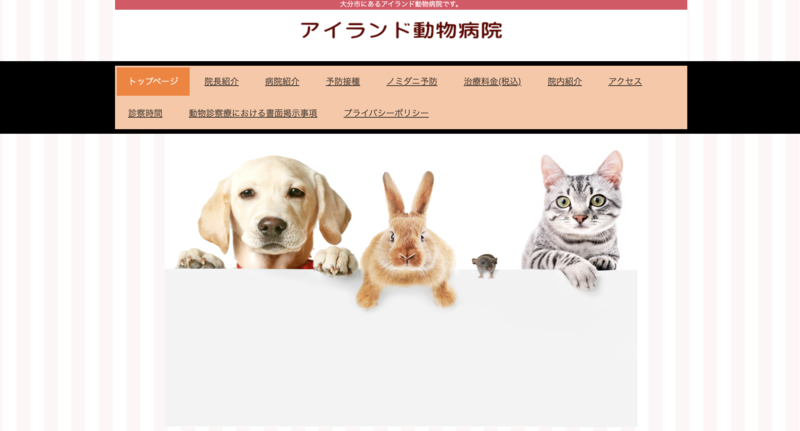Open the ノミダニ予防 page

coord(412,82)
